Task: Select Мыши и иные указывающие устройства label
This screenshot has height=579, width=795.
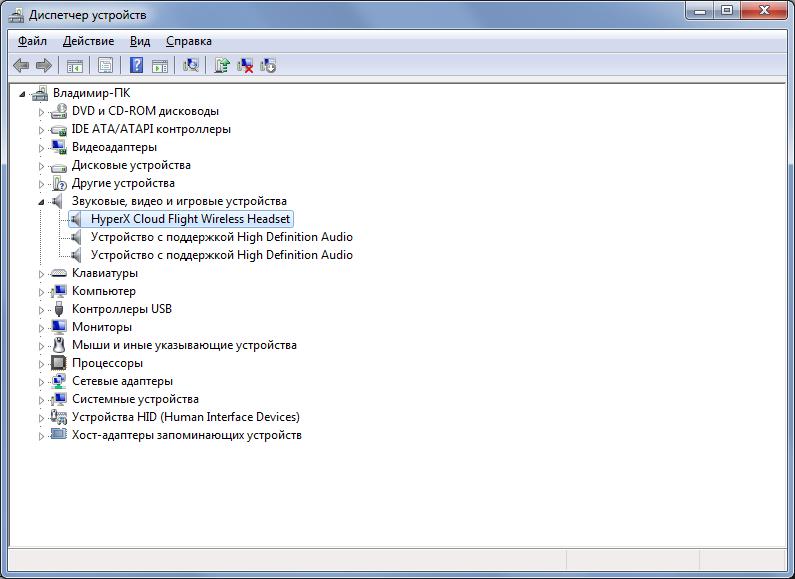Action: pos(184,345)
